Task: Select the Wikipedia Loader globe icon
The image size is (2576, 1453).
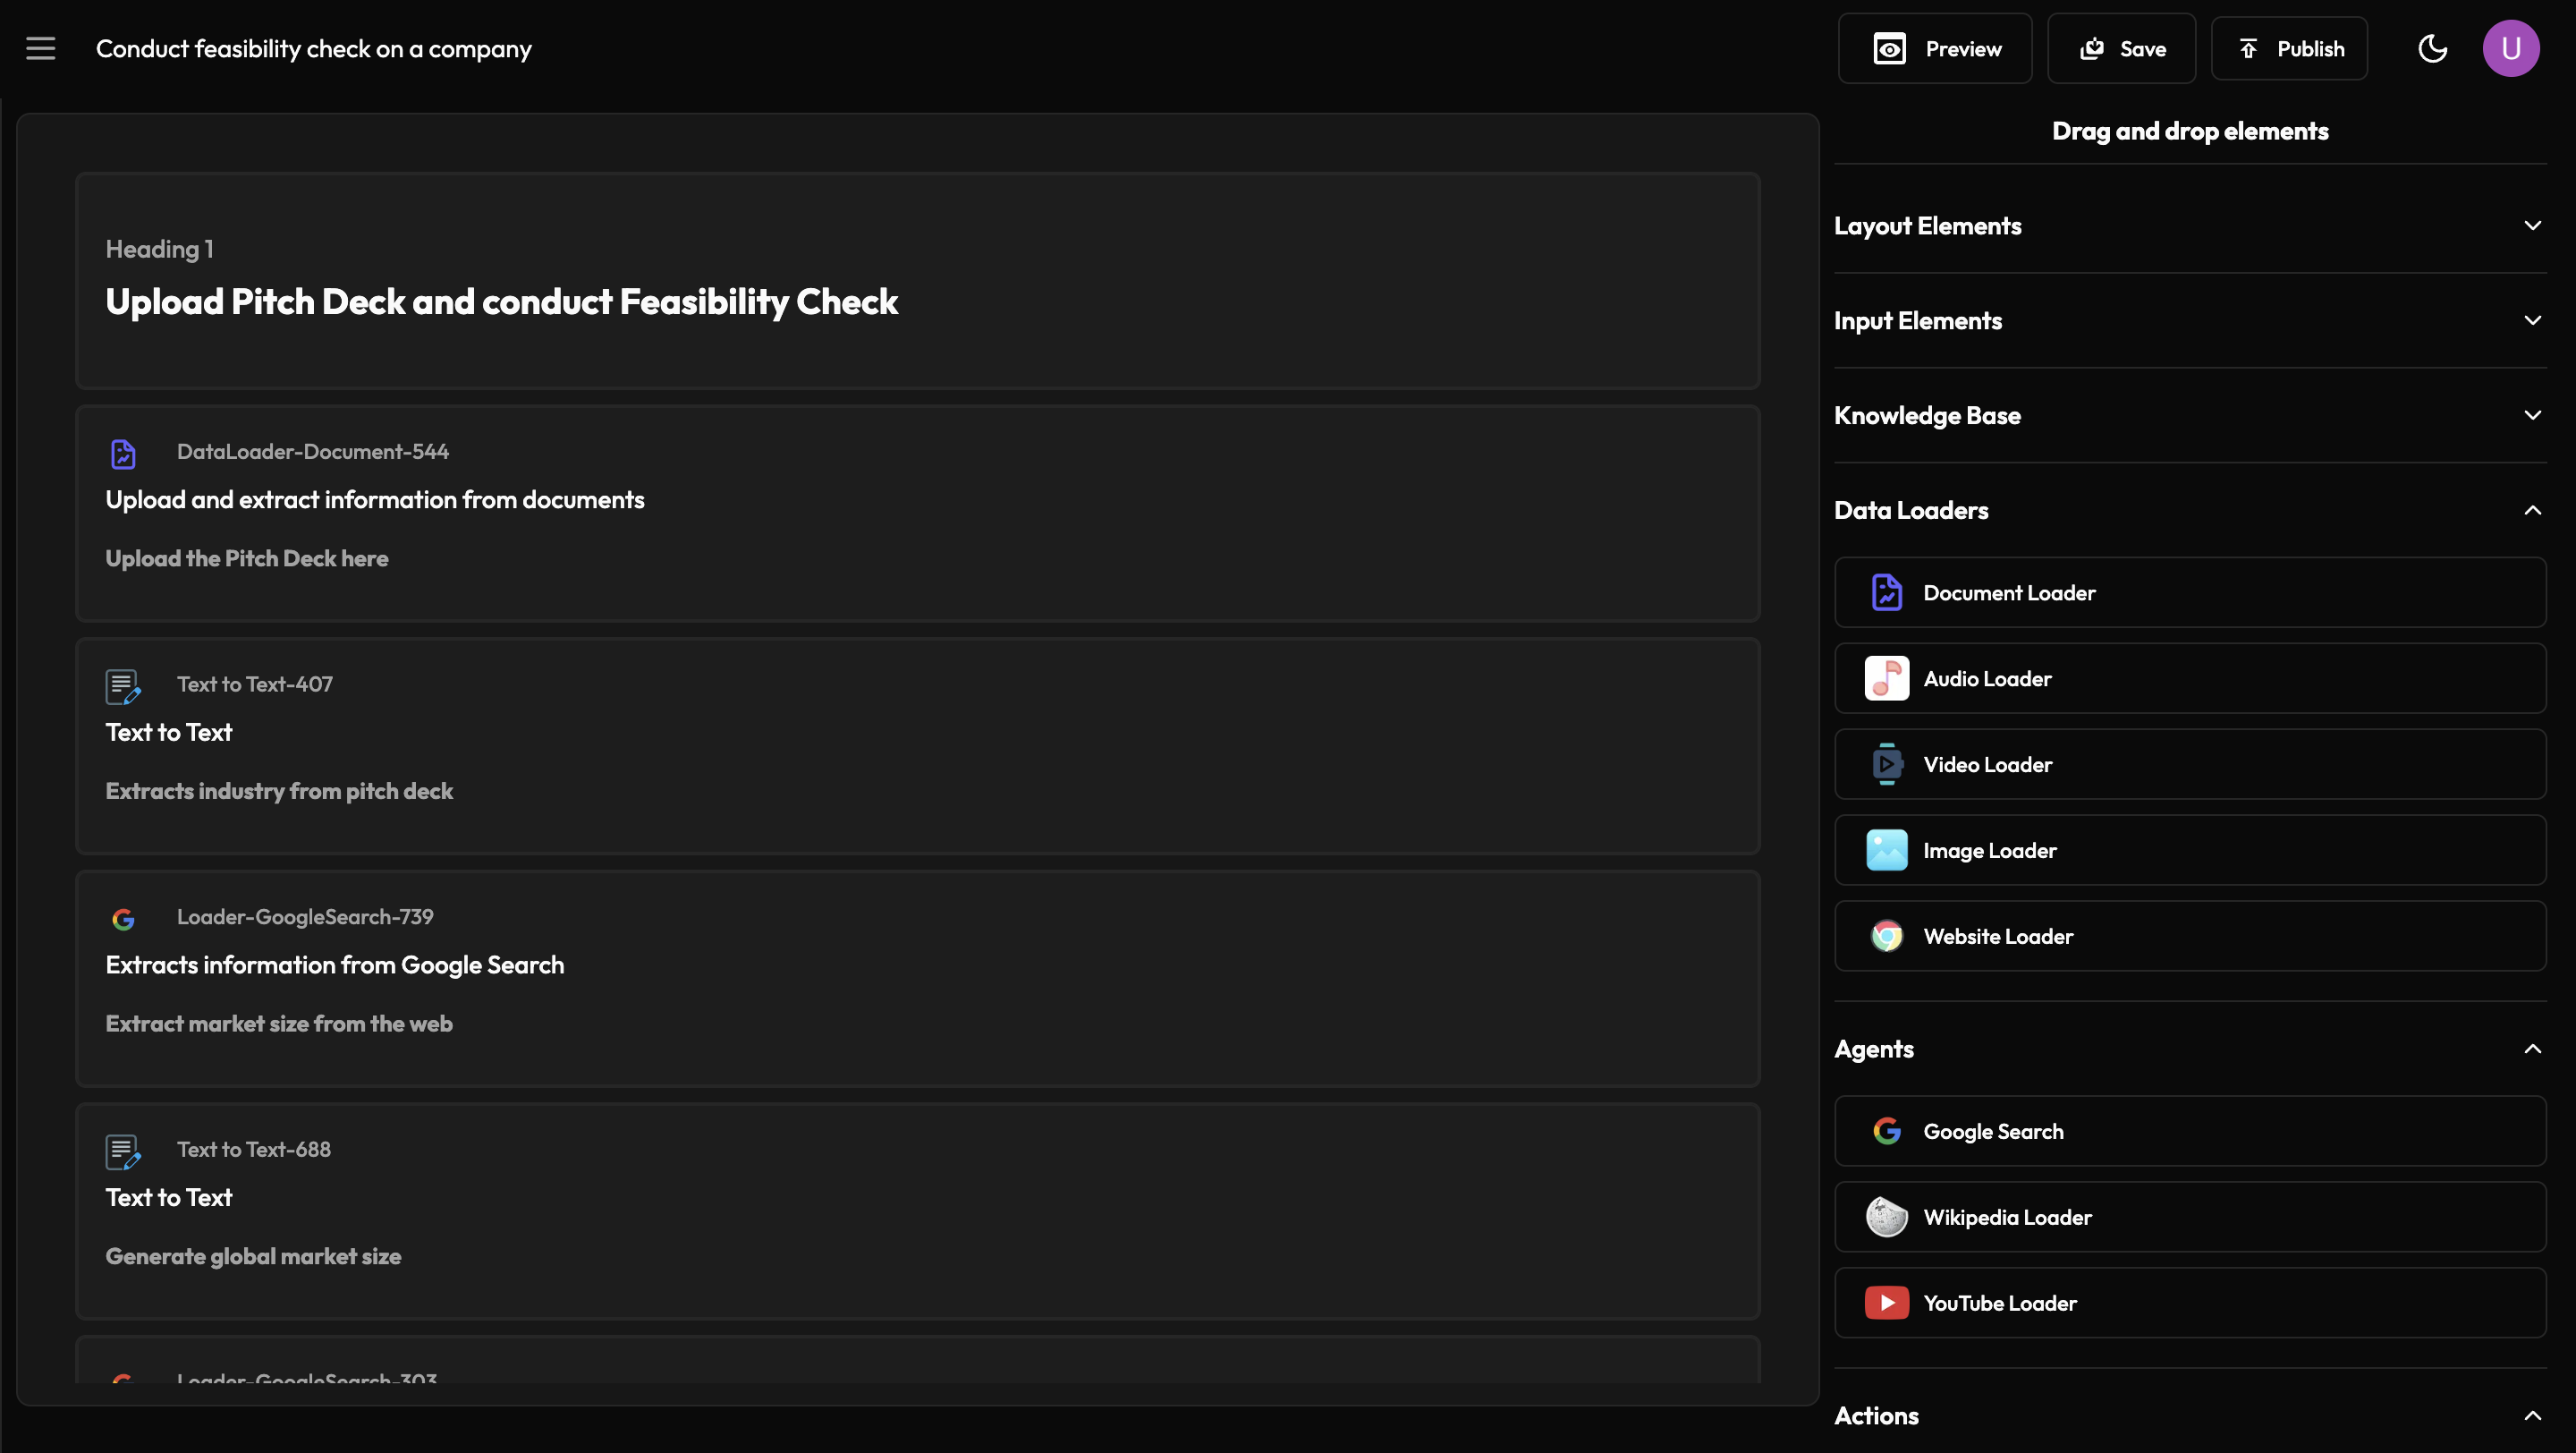Action: point(1886,1218)
